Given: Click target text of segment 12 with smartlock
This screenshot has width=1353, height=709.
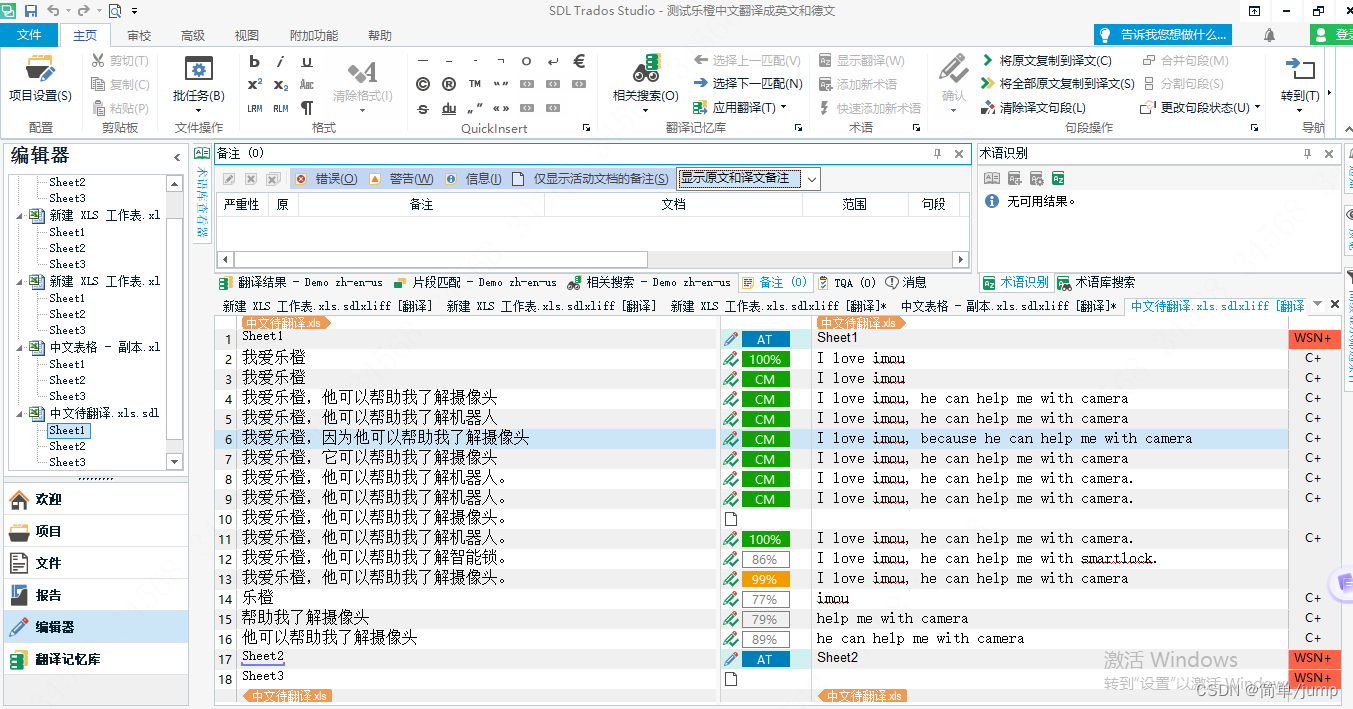Looking at the screenshot, I should [987, 559].
